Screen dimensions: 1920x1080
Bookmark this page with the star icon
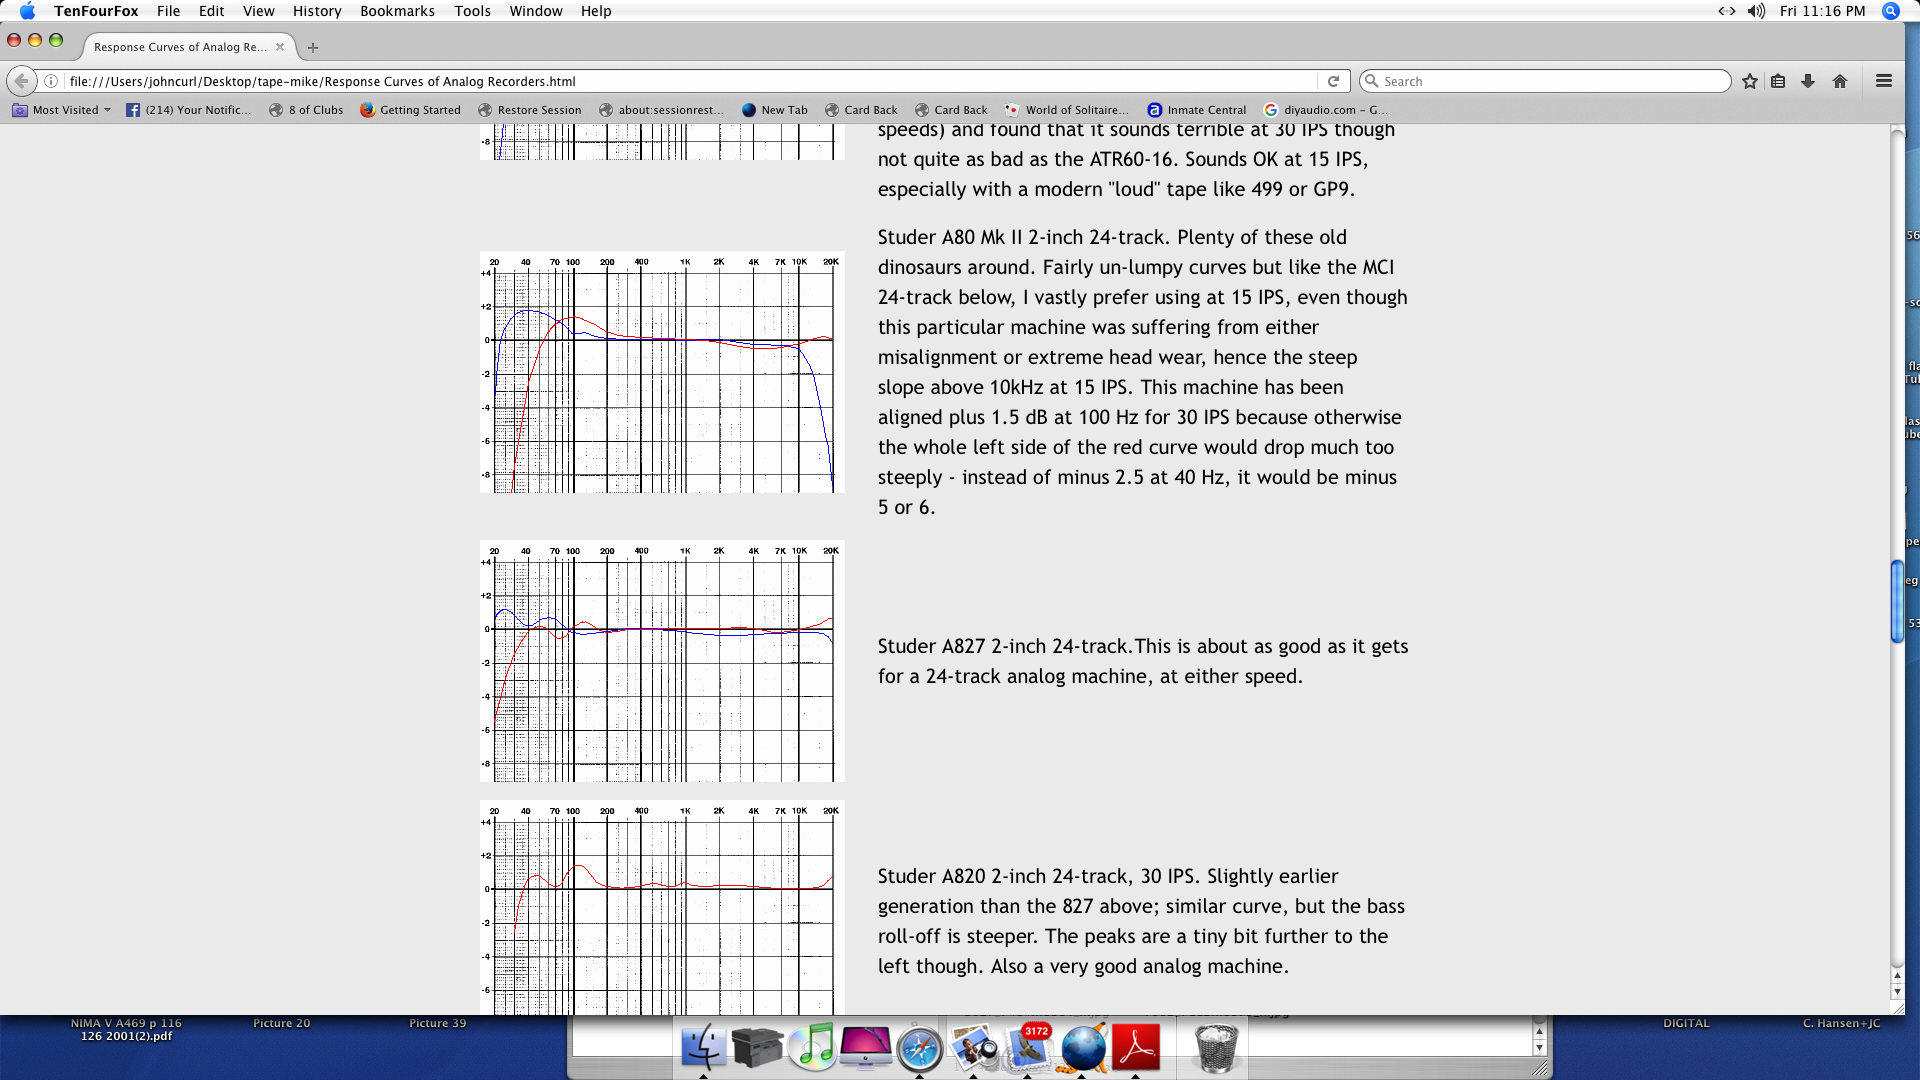[x=1749, y=81]
